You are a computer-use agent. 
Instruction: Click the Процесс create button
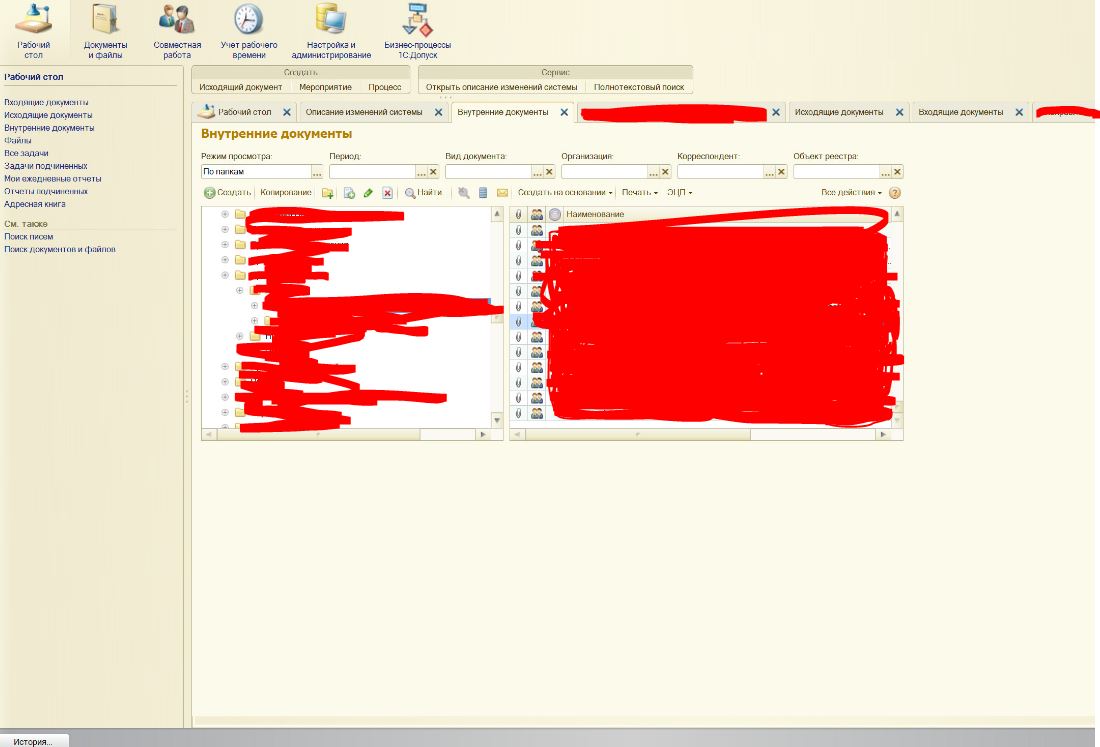385,87
